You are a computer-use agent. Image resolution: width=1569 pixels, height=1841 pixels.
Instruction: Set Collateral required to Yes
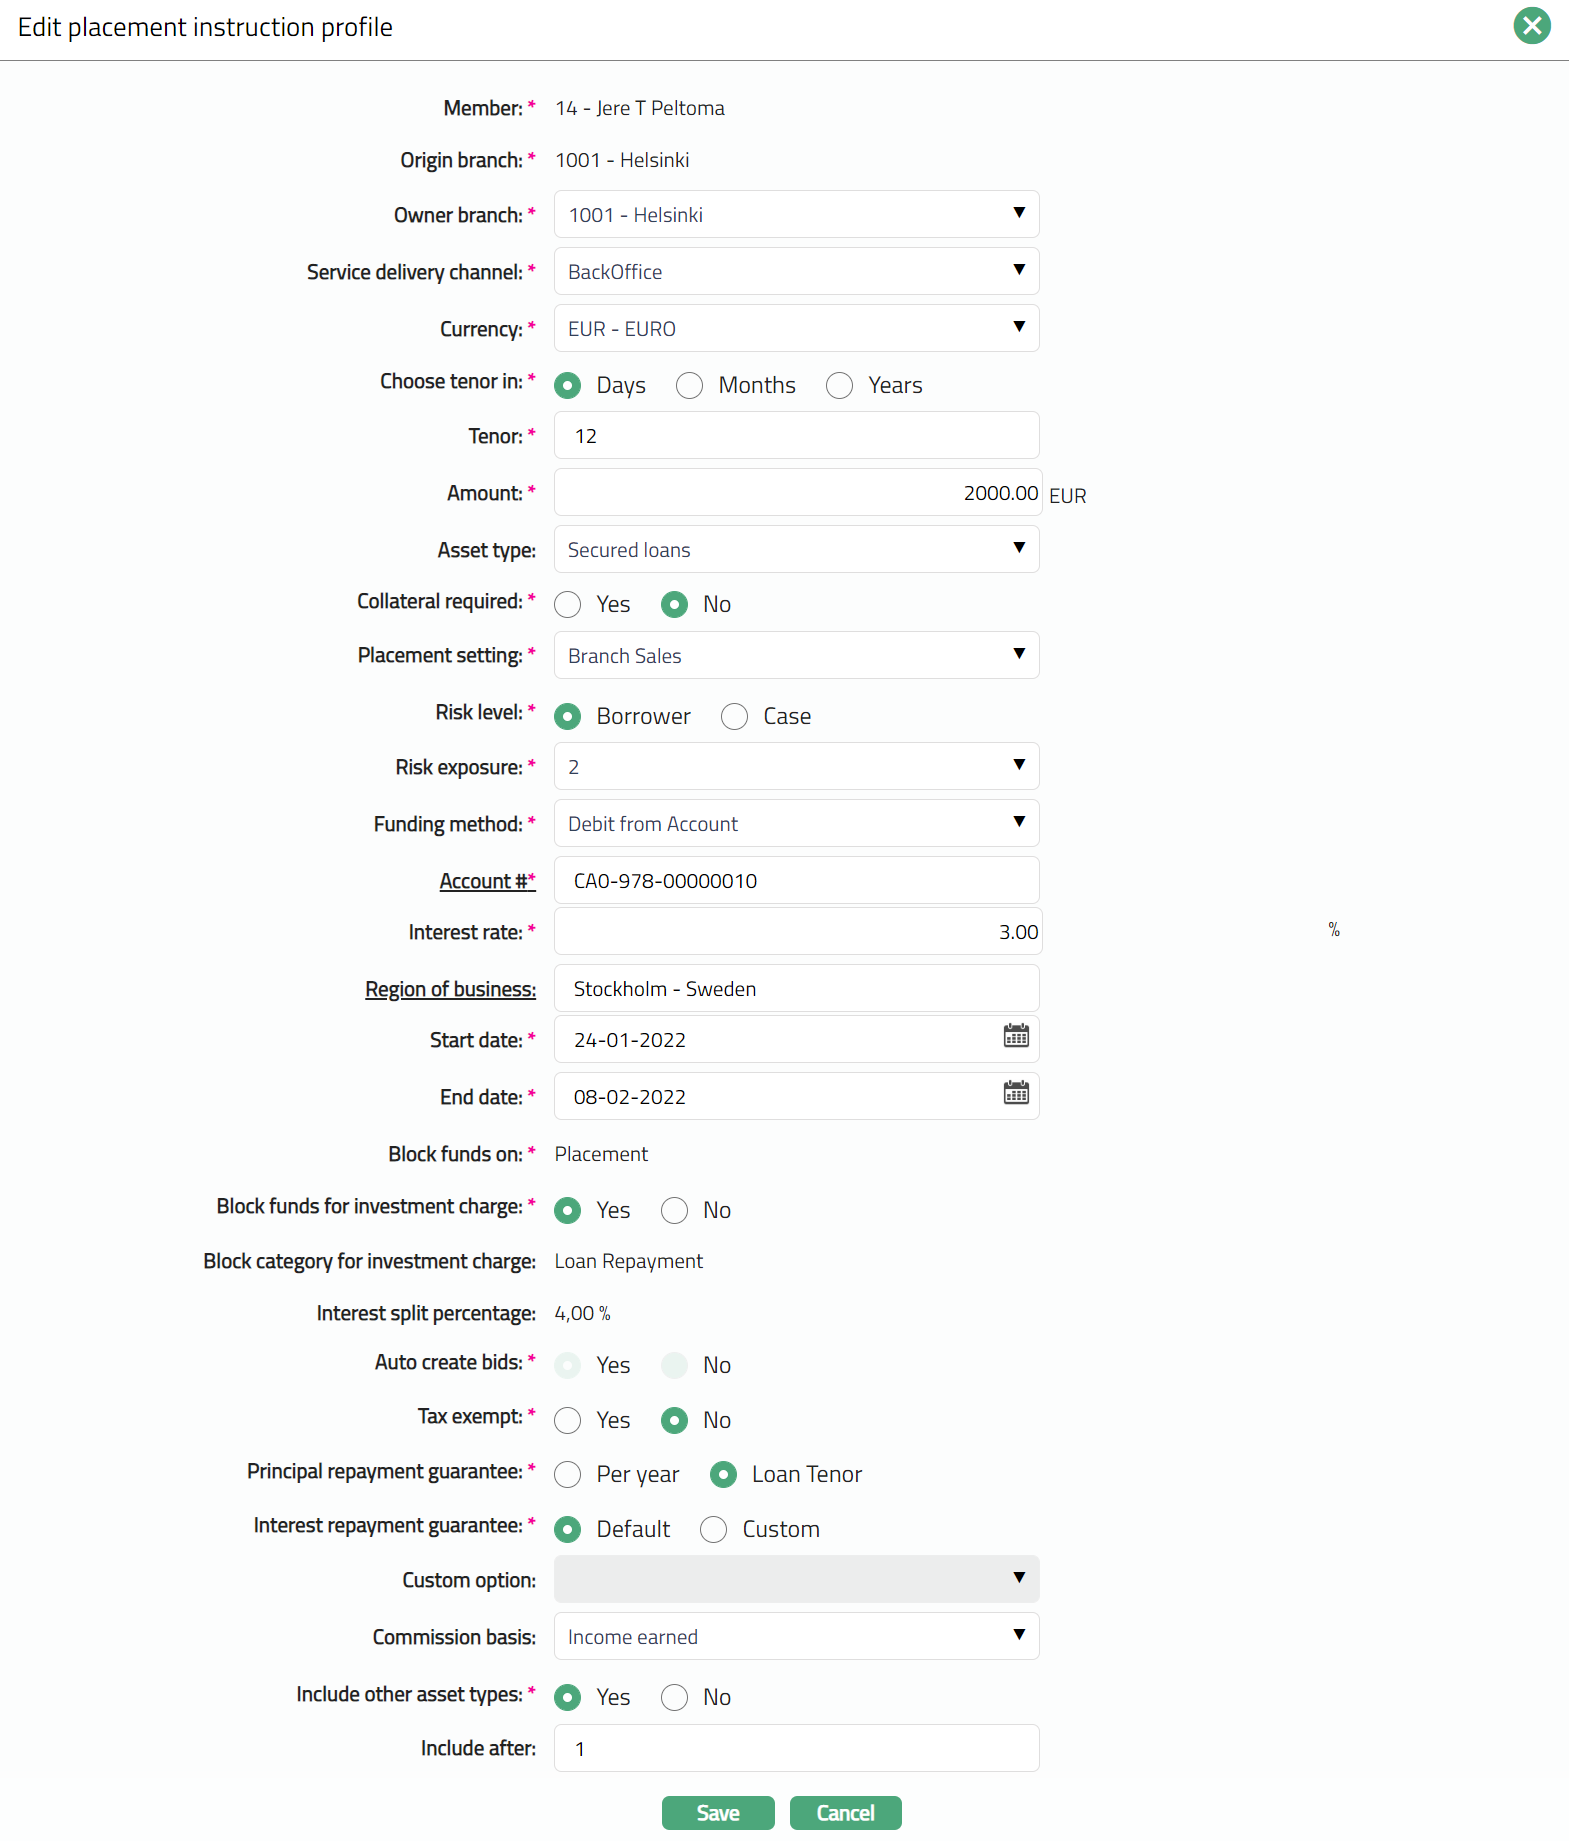point(568,605)
